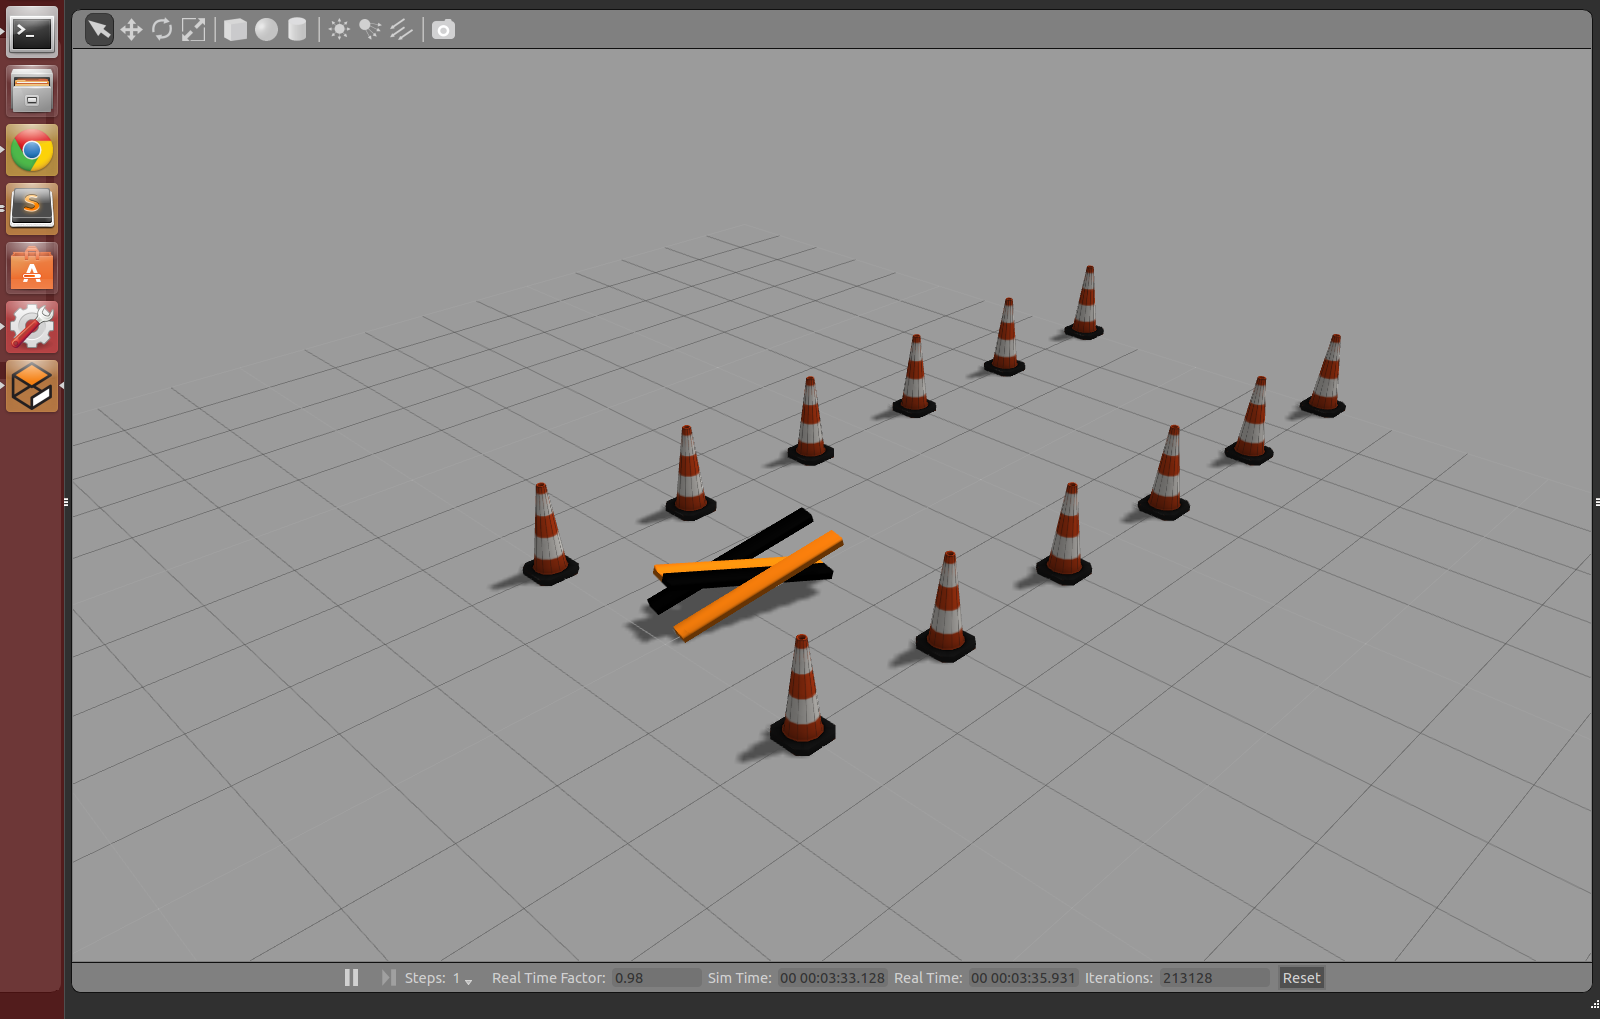This screenshot has height=1019, width=1600.
Task: Insert a cylinder shape
Action: [297, 30]
